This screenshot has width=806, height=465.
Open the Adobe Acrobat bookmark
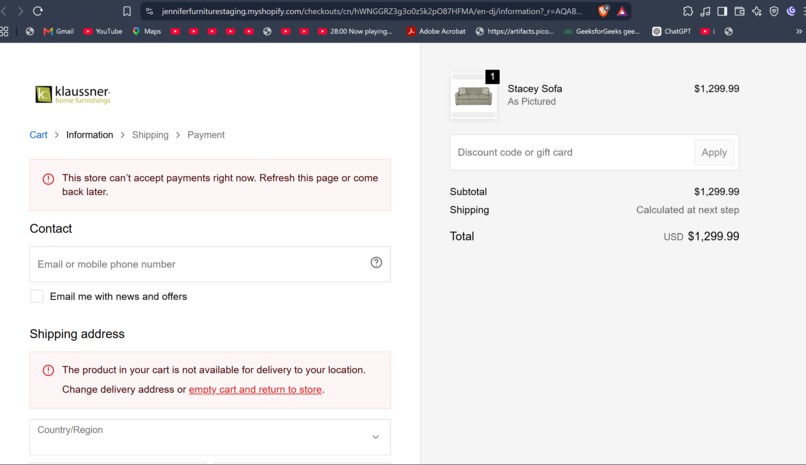click(436, 31)
